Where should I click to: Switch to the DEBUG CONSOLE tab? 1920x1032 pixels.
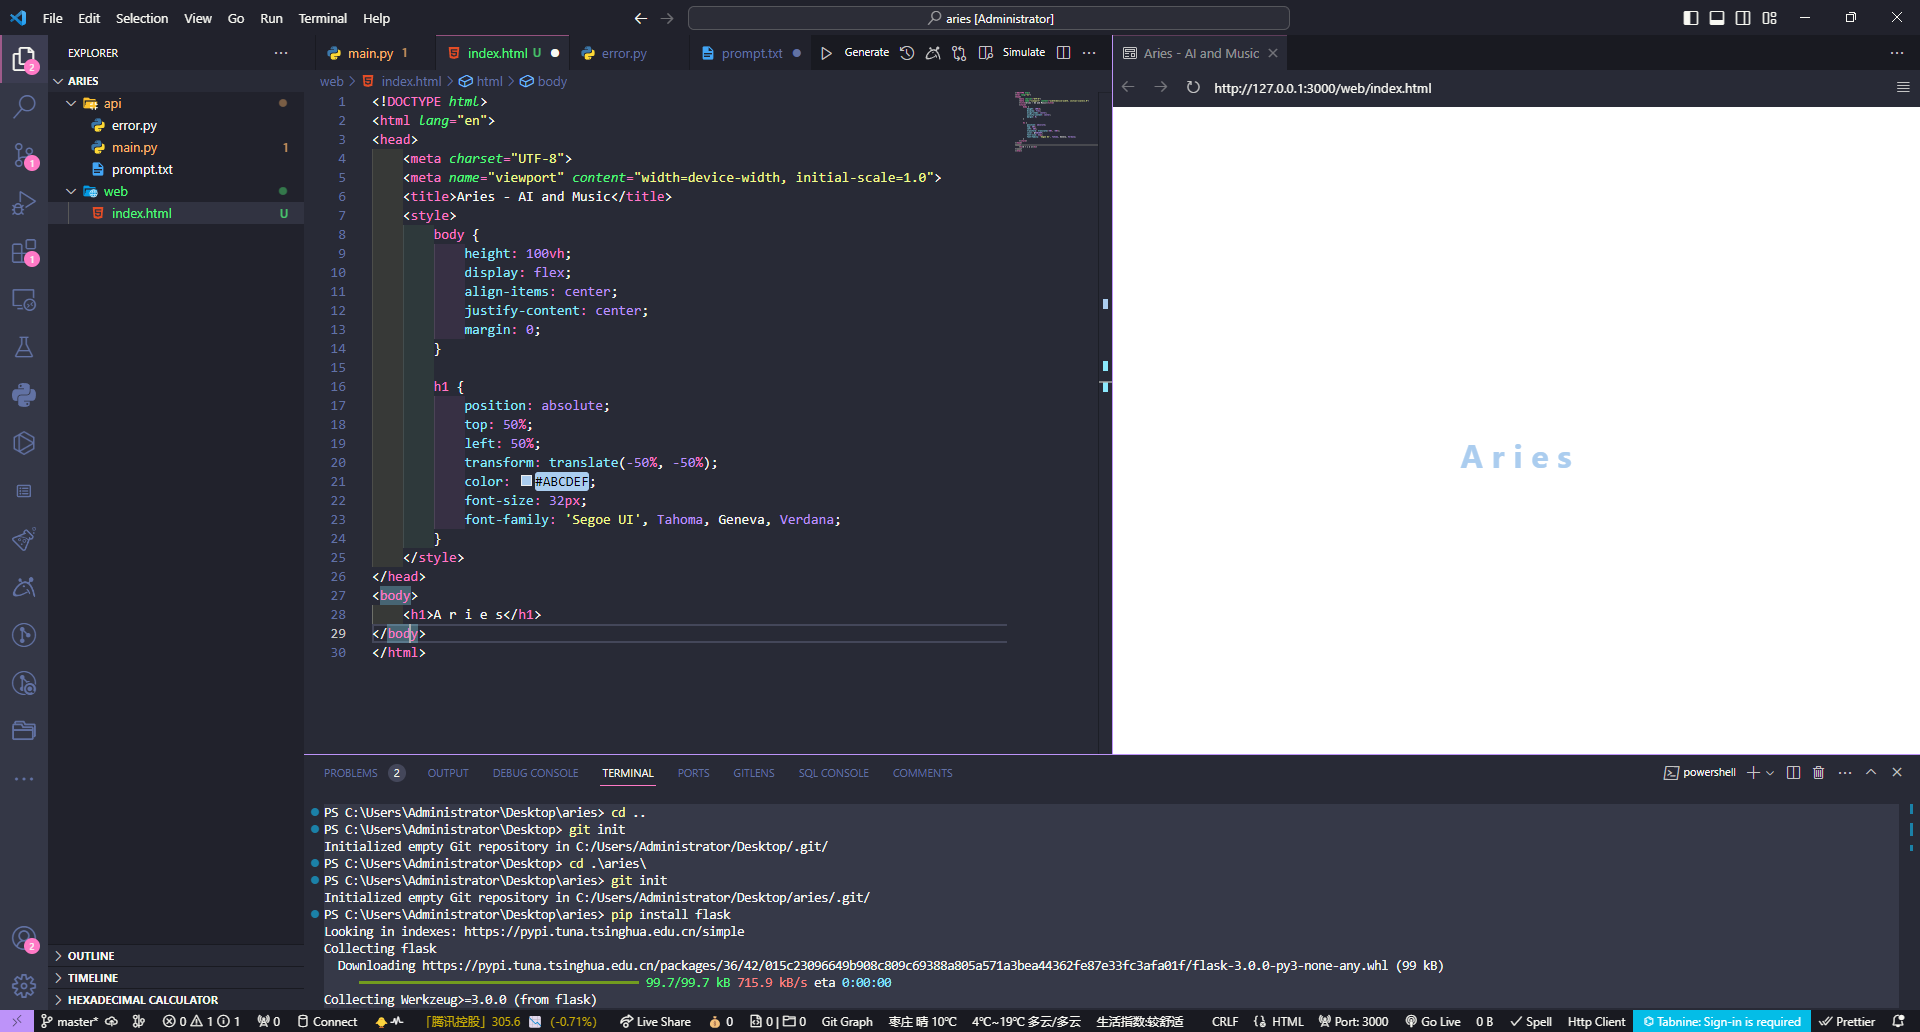(x=535, y=773)
